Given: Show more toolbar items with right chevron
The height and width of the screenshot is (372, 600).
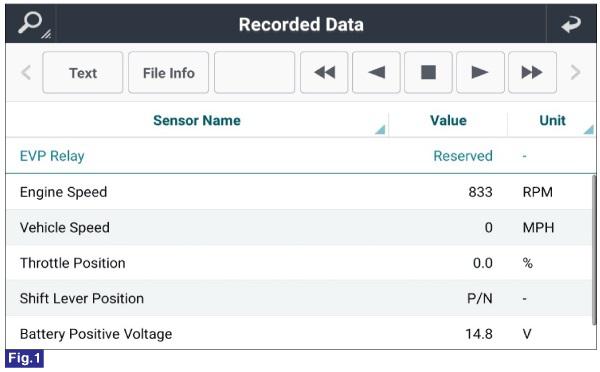Looking at the screenshot, I should point(575,72).
